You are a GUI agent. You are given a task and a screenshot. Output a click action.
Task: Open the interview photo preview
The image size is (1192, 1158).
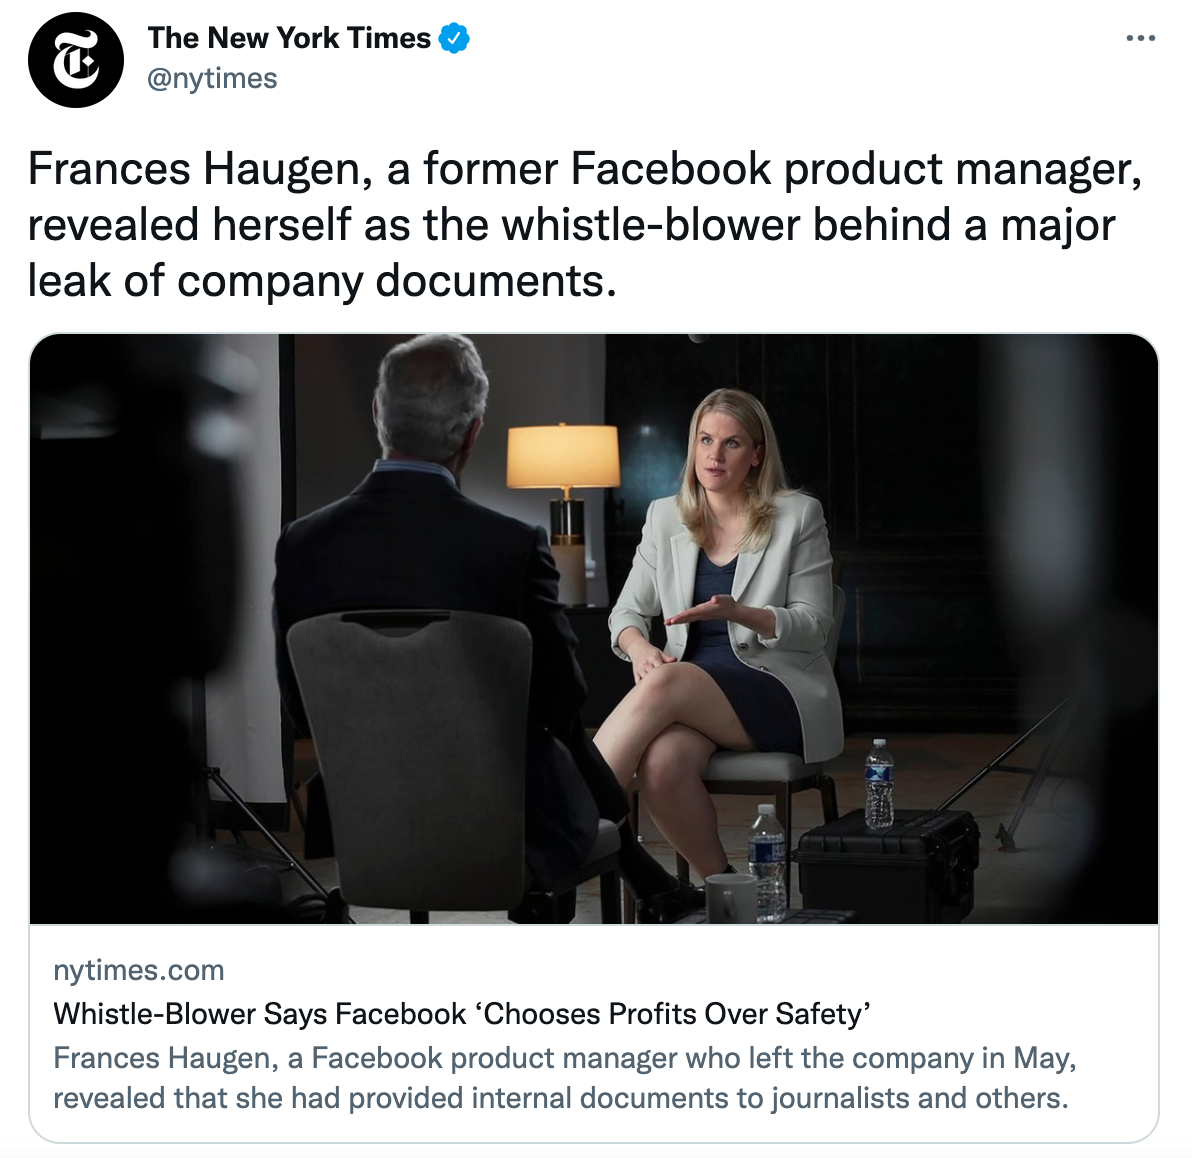(594, 628)
